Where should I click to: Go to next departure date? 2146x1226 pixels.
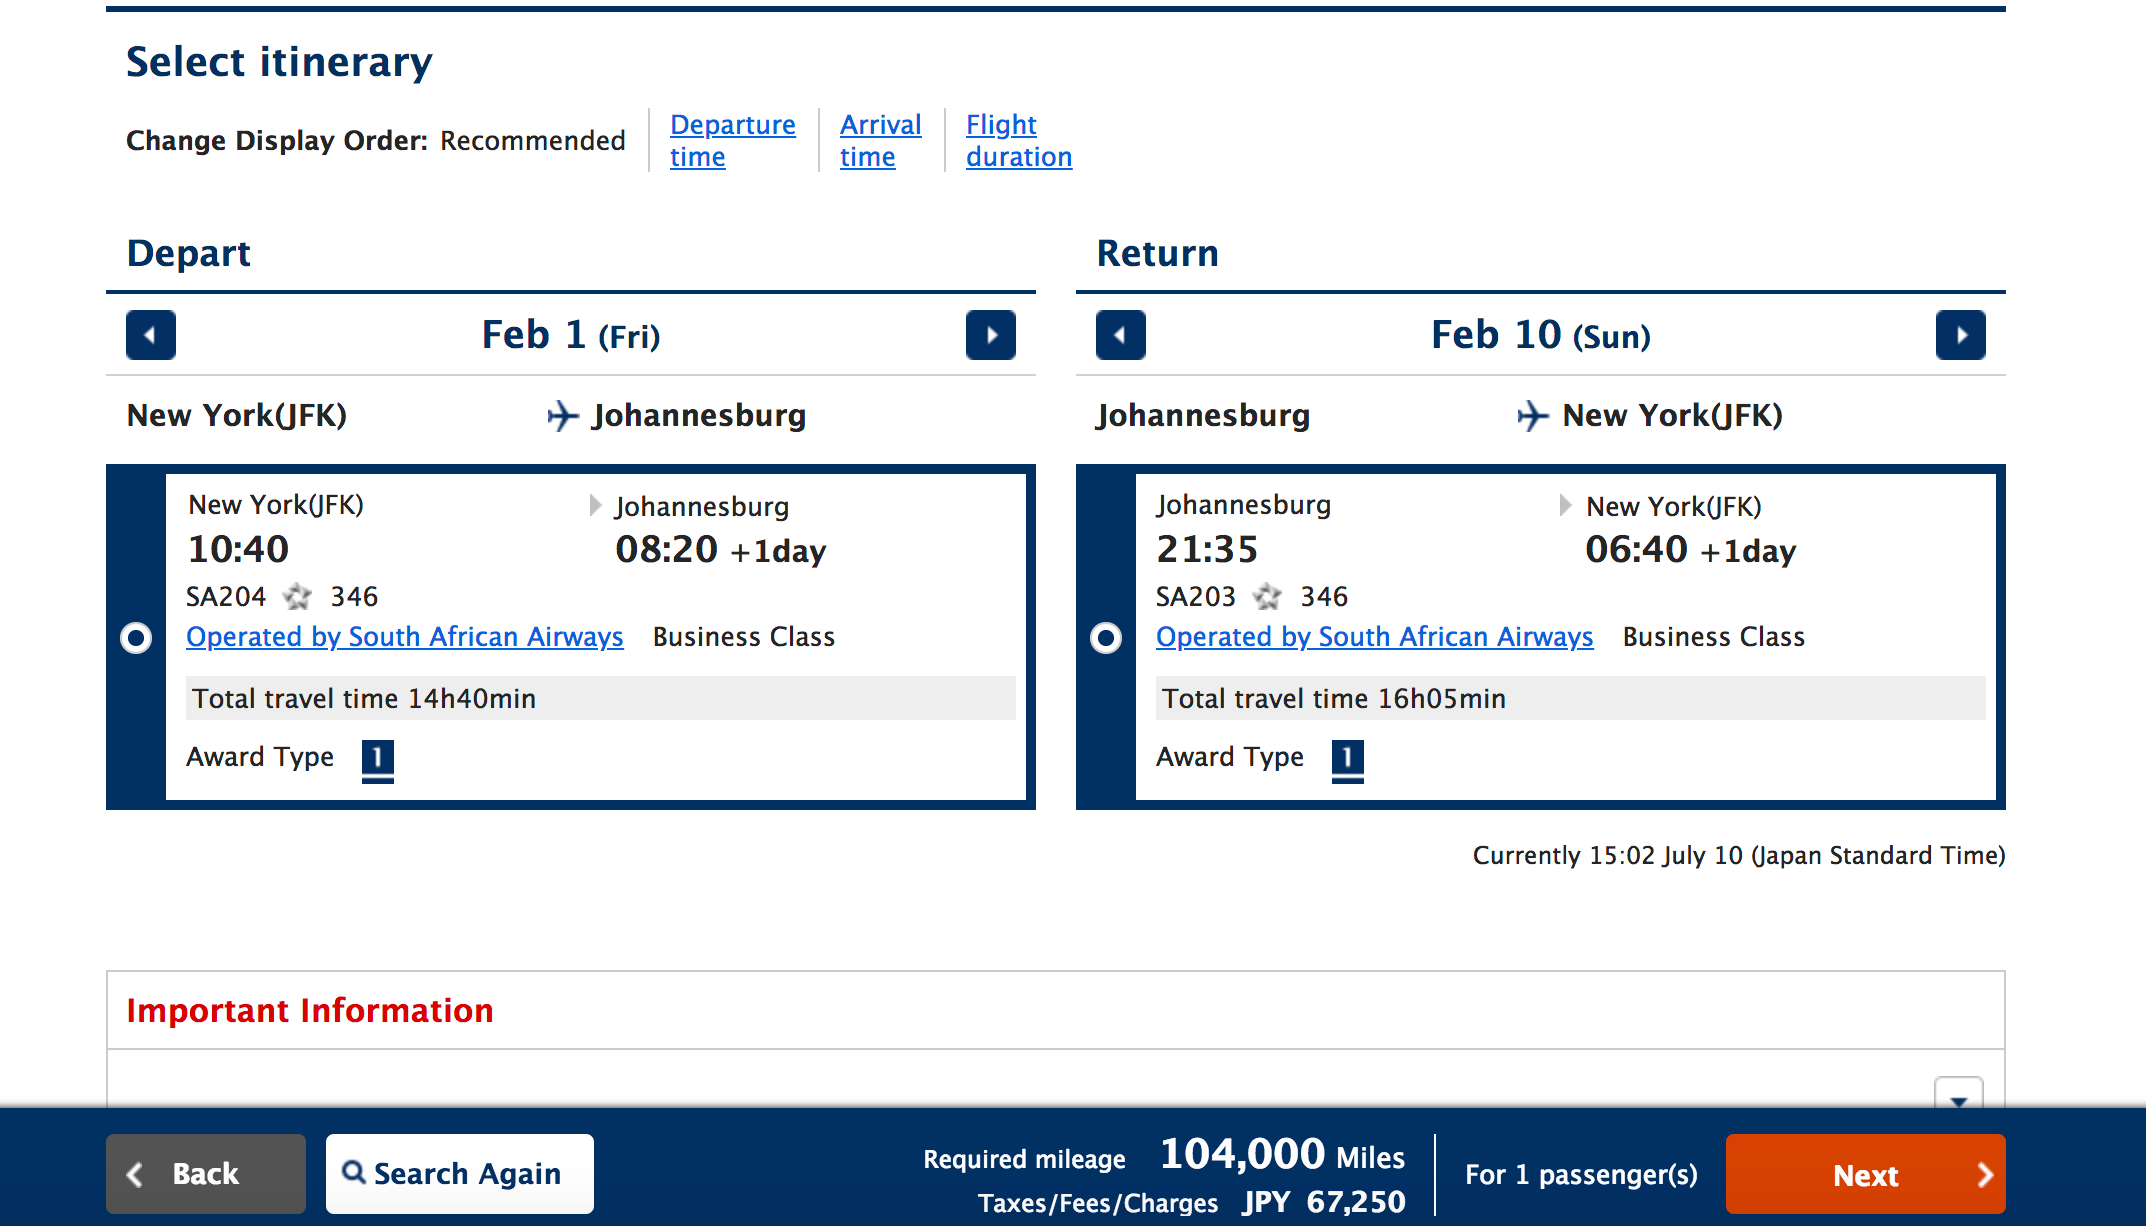[x=990, y=335]
